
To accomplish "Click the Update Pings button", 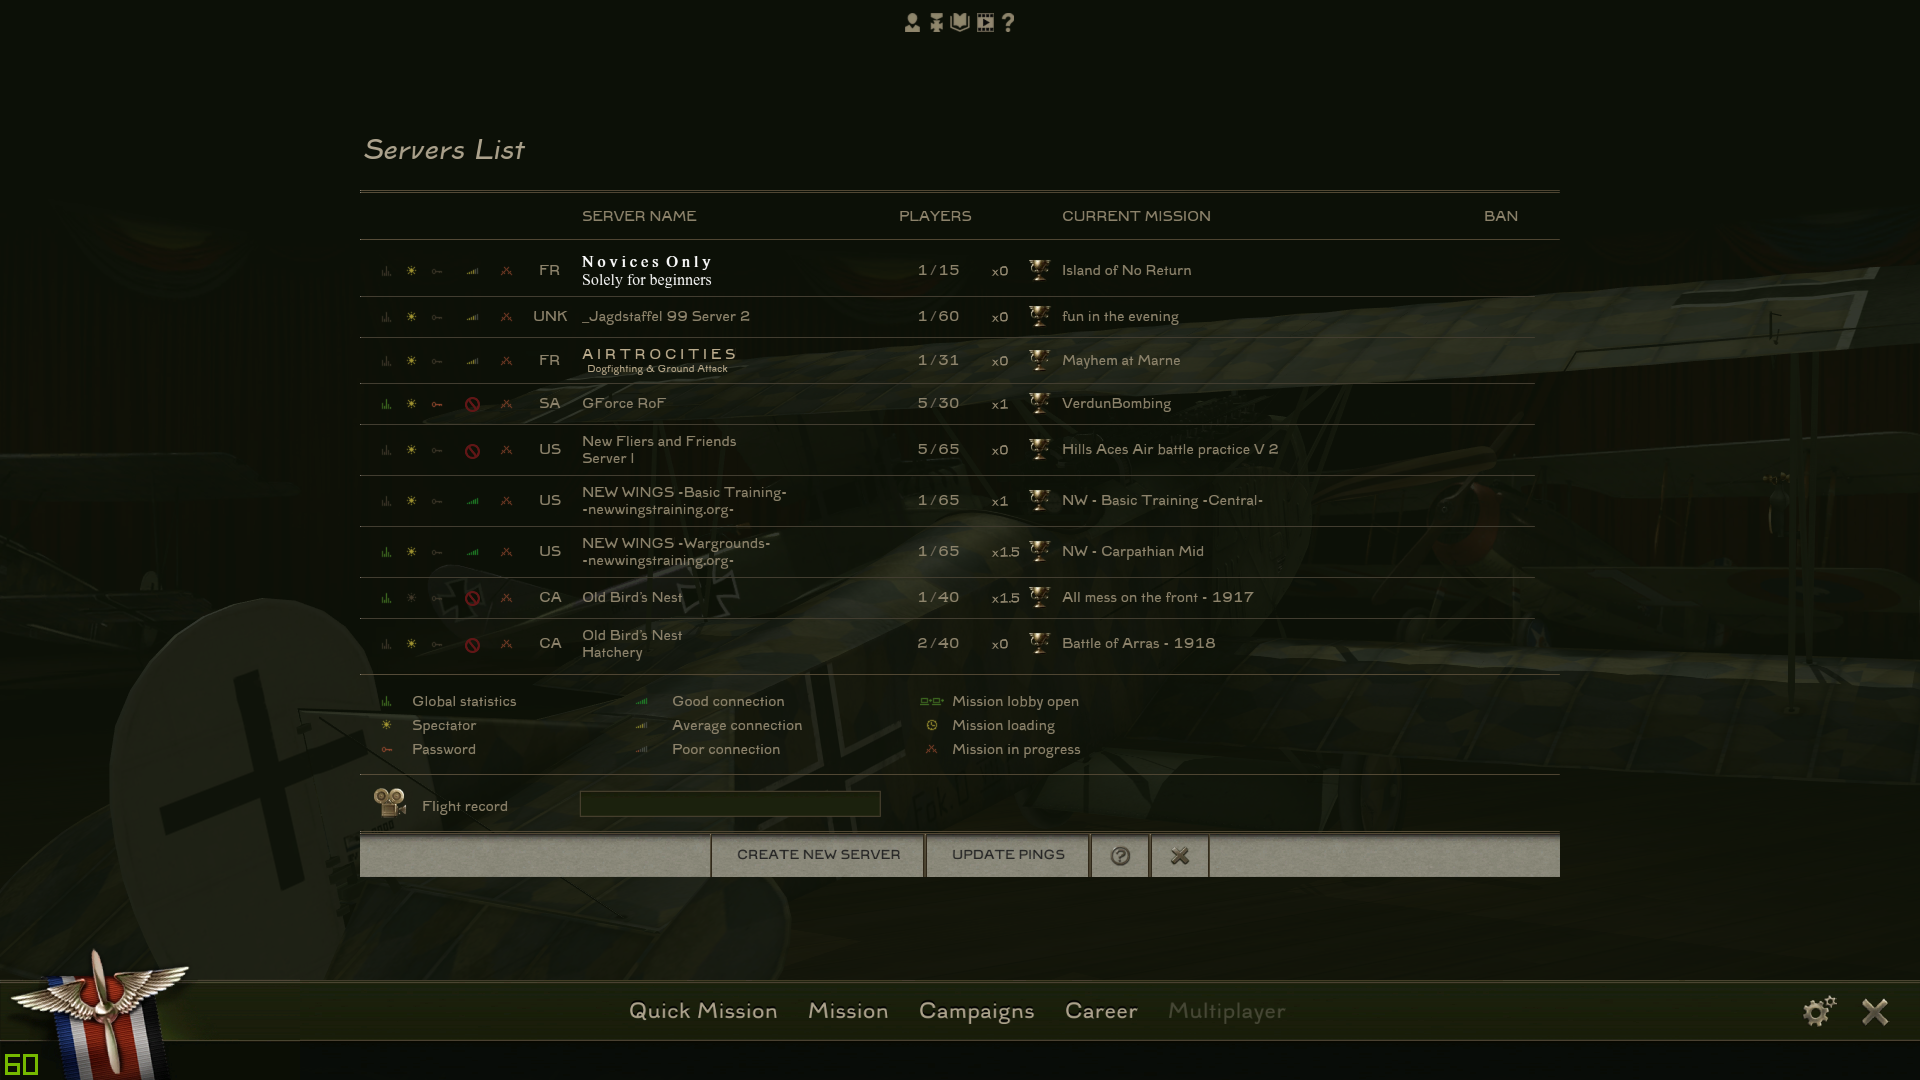I will pyautogui.click(x=1008, y=856).
